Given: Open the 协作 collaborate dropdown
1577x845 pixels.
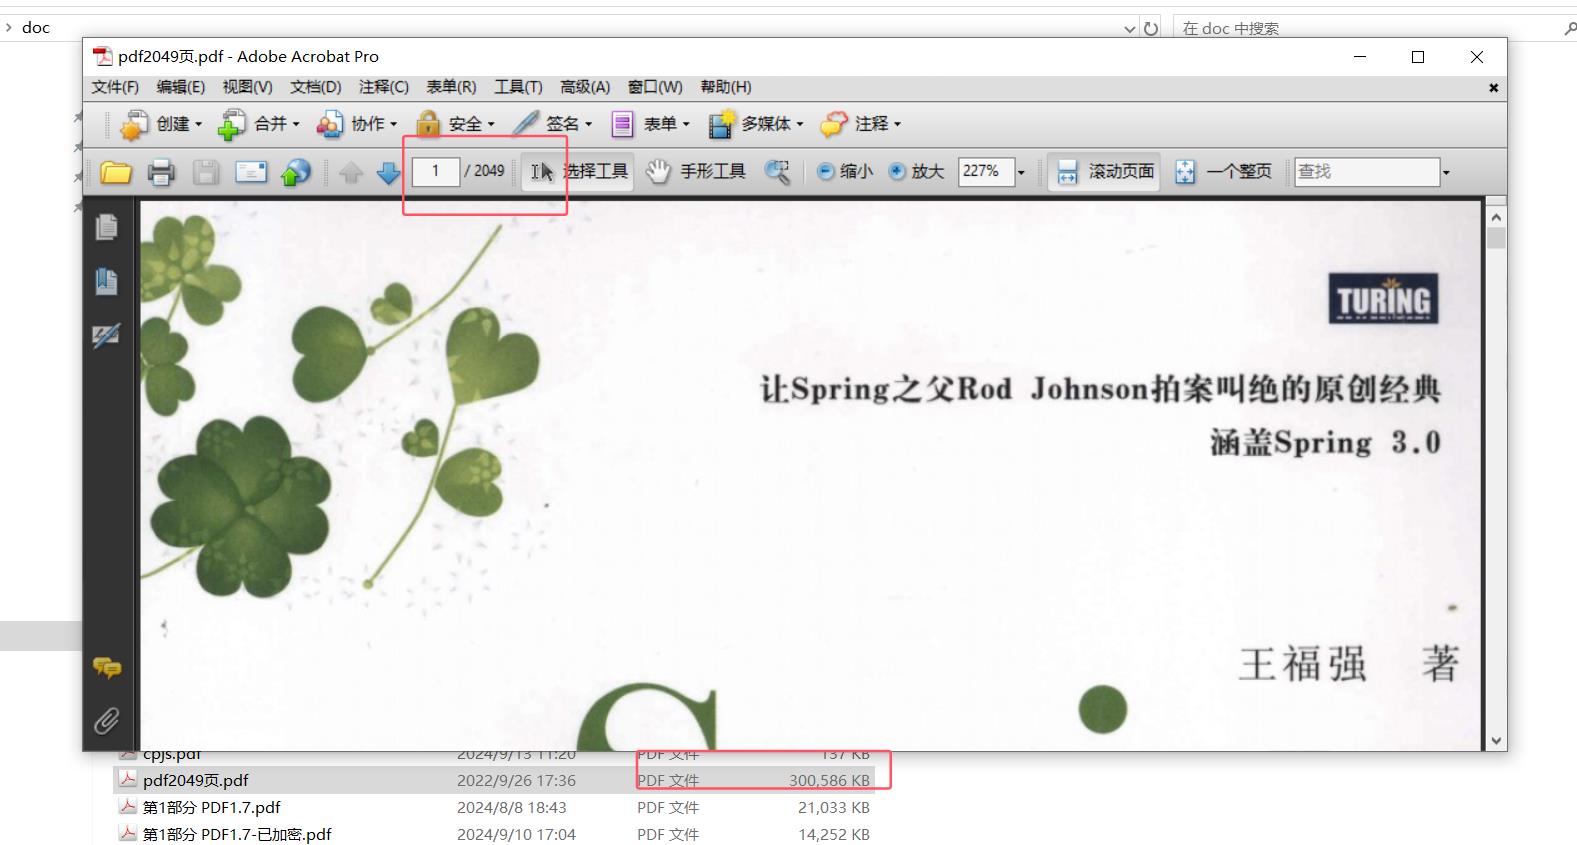Looking at the screenshot, I should tap(357, 124).
